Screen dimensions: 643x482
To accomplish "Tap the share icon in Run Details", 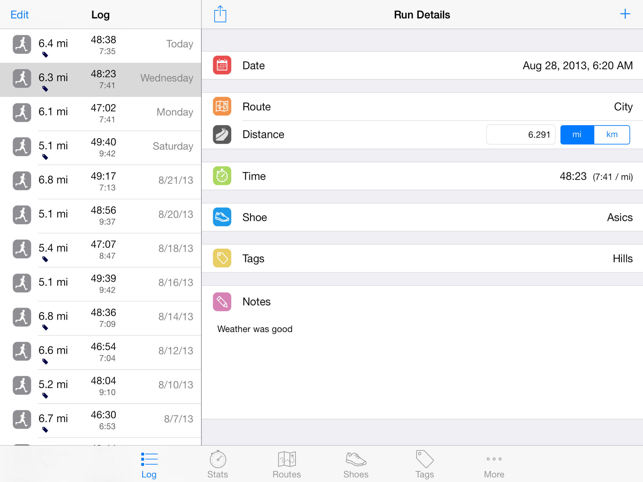I will (220, 14).
